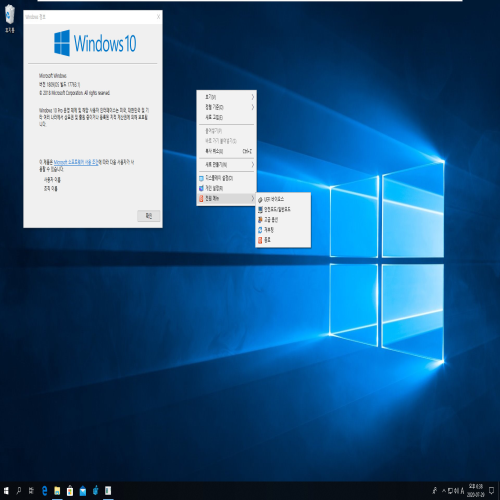Open taskbar search magnifier
Screen dimensions: 500x500
pos(19,491)
